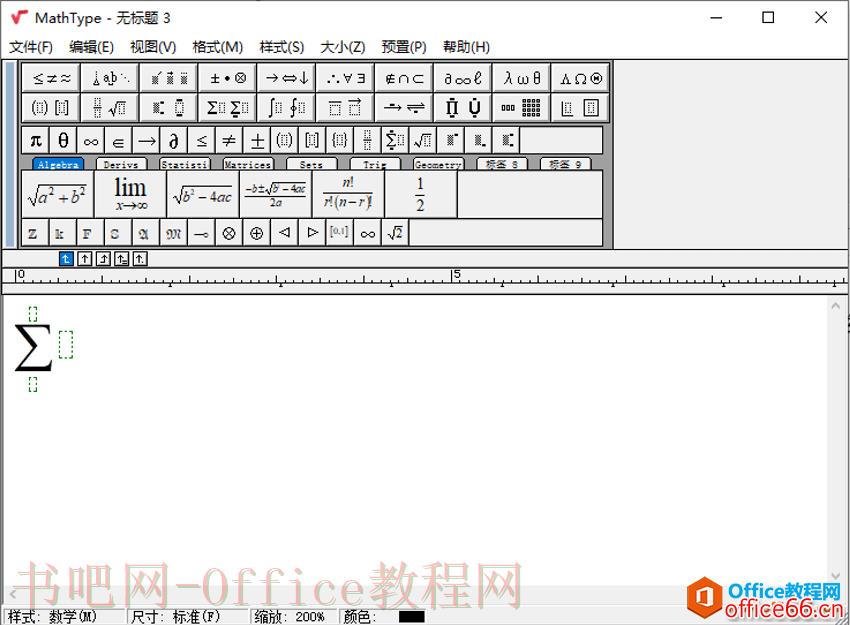
Task: Insert the theta symbol from small bar
Action: 63,141
